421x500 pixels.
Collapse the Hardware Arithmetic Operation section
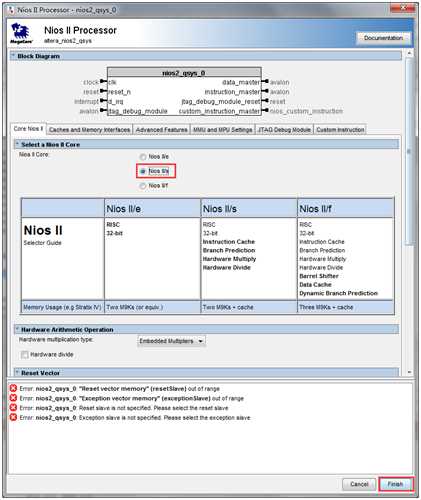17,329
